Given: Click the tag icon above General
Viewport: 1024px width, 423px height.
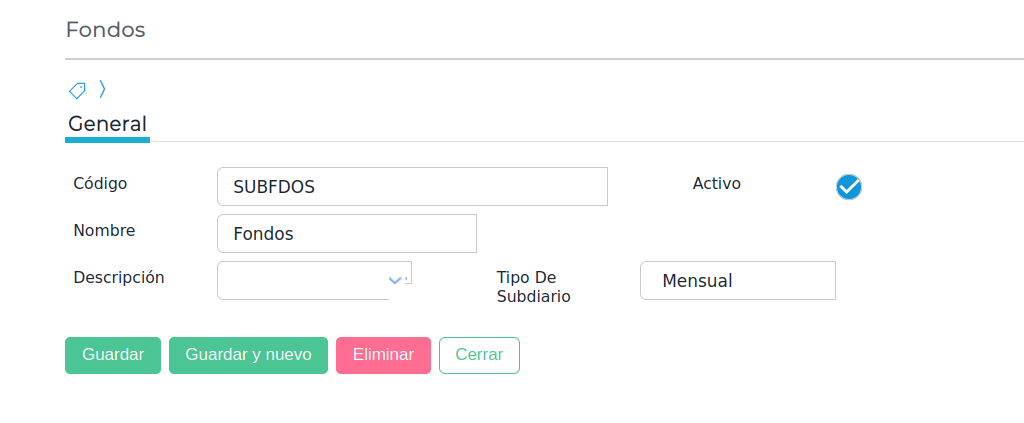Looking at the screenshot, I should [x=77, y=91].
